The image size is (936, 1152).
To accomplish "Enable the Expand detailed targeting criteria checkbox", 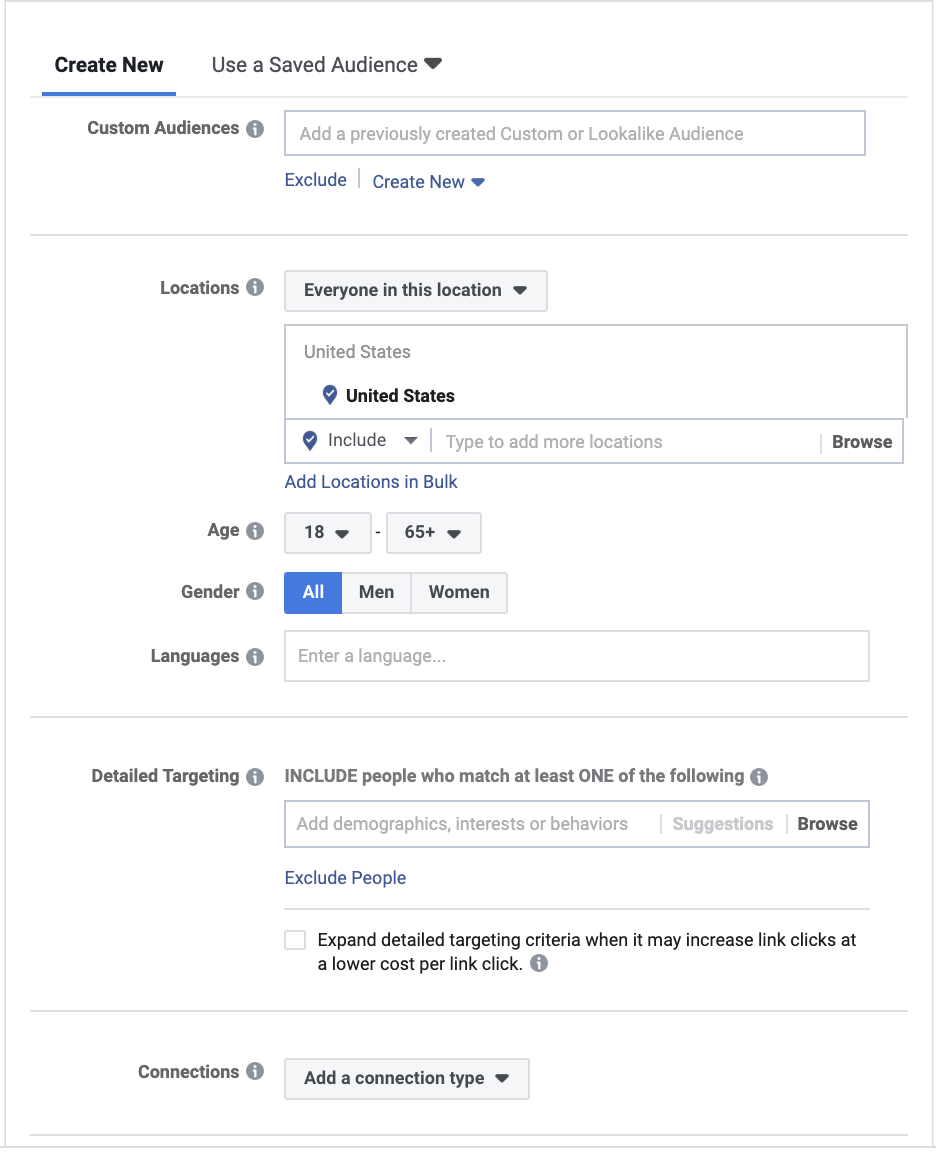I will [x=295, y=940].
